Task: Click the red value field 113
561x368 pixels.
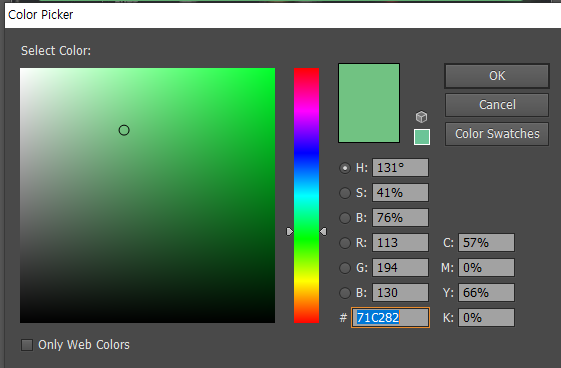Action: (400, 243)
